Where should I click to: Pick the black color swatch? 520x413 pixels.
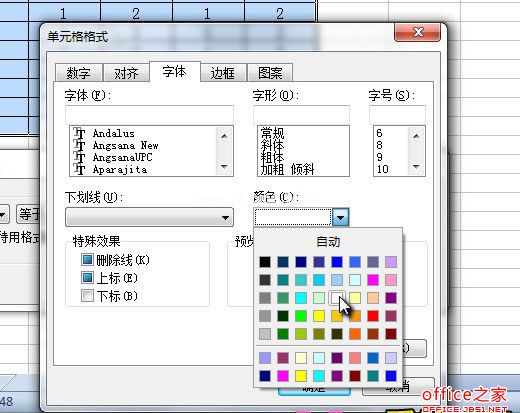[265, 262]
